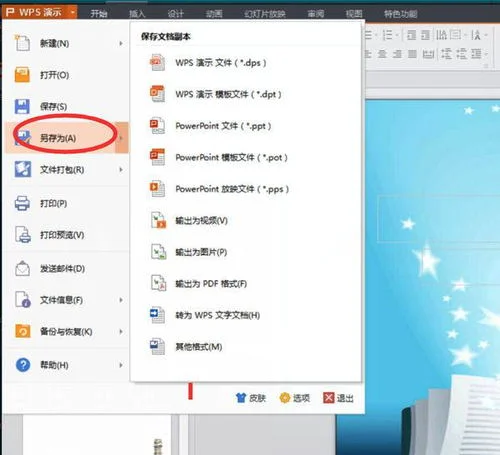Select the 另存为(A) menu entry

67,138
